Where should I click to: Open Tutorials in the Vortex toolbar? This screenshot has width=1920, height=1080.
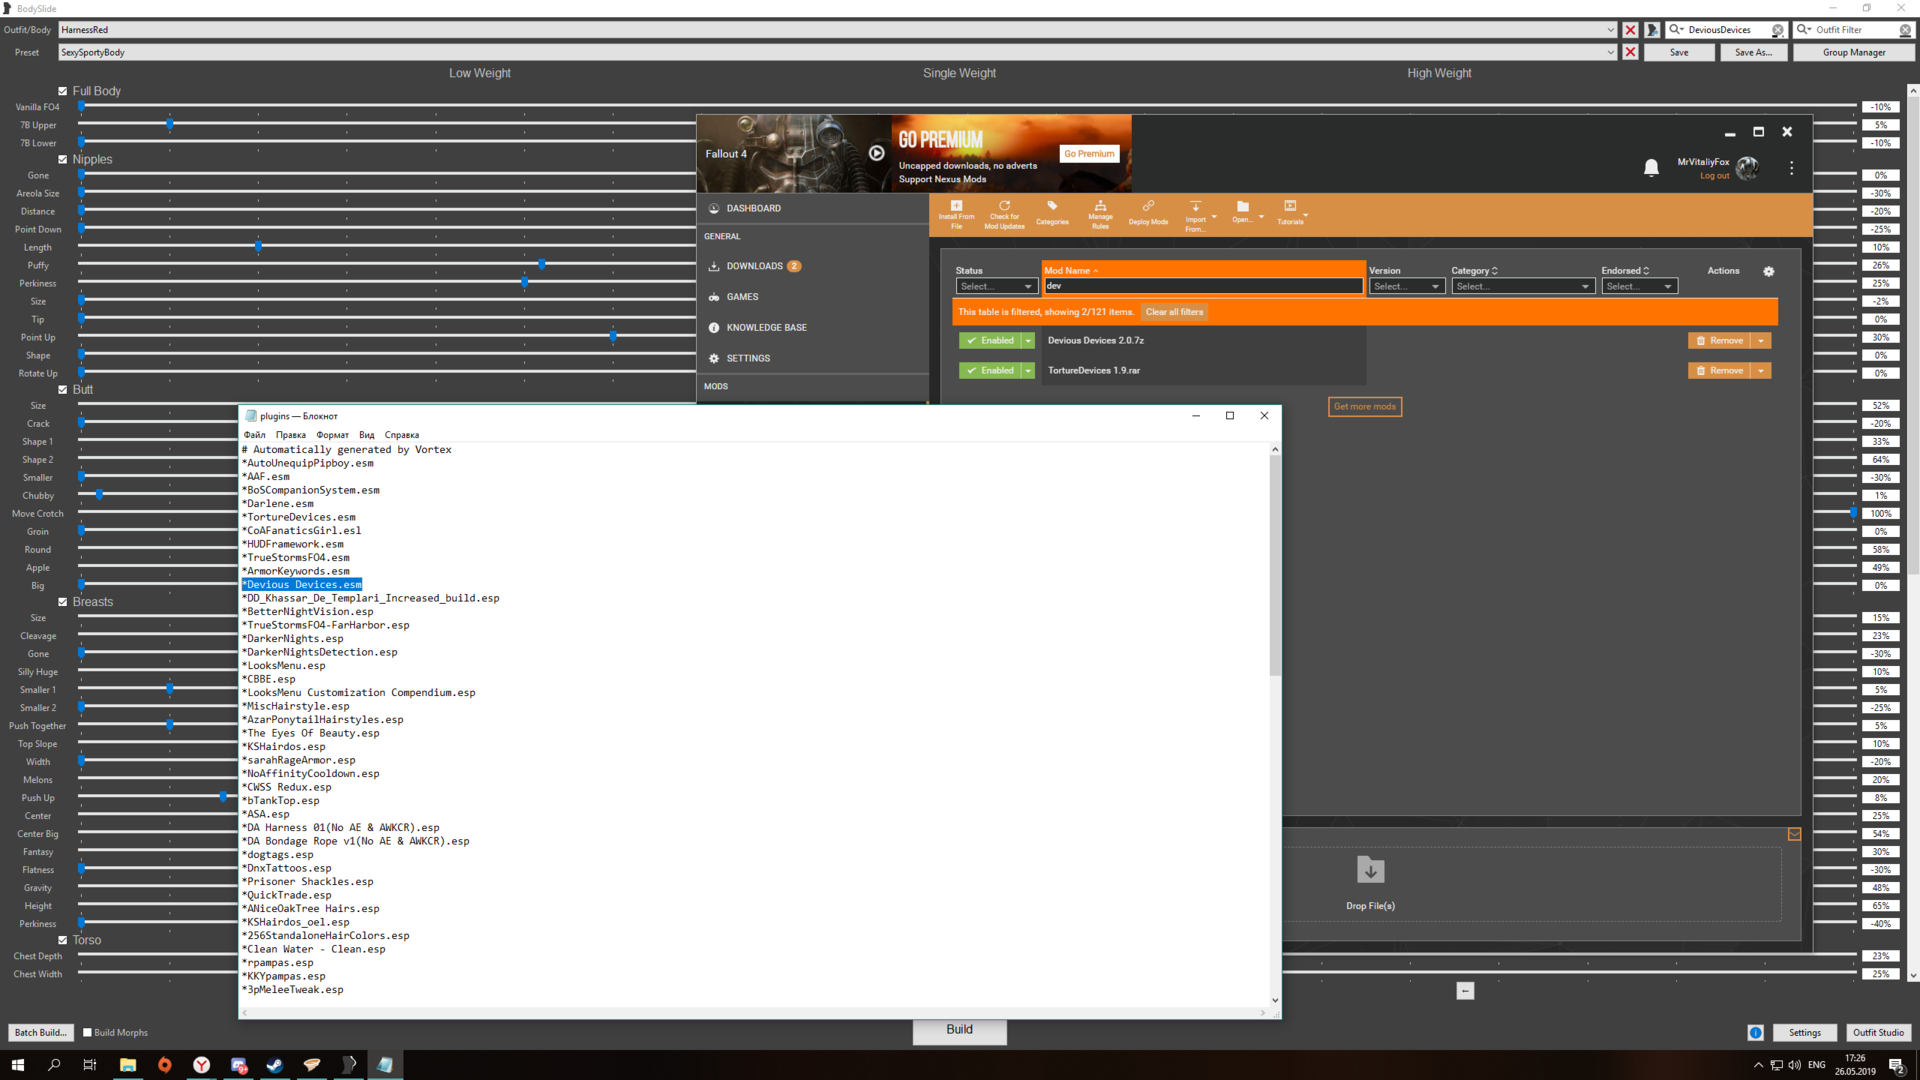(1290, 214)
